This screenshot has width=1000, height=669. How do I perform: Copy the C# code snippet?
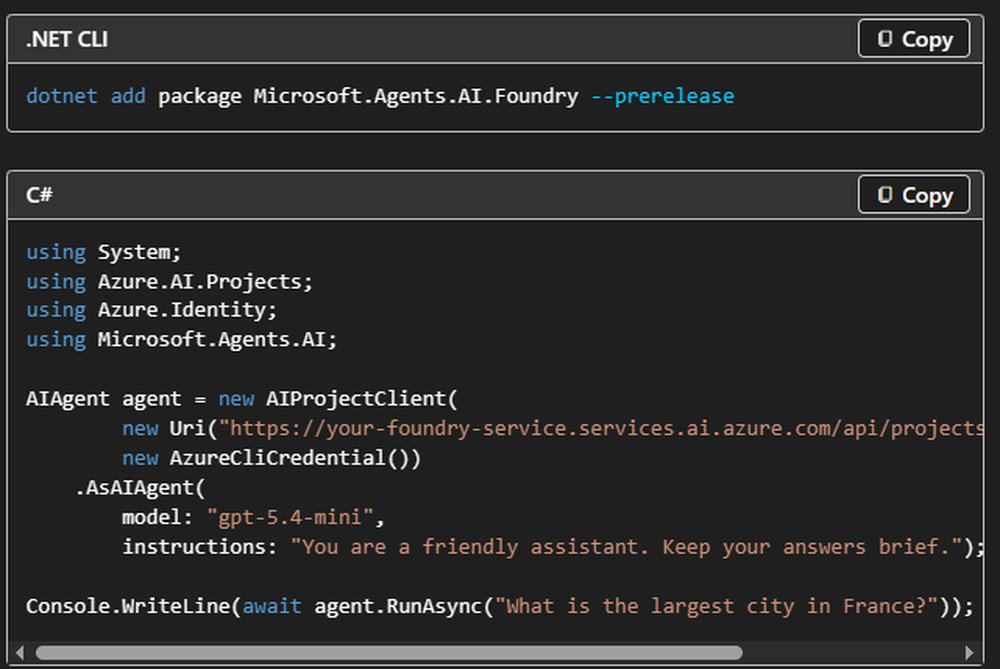[x=912, y=194]
